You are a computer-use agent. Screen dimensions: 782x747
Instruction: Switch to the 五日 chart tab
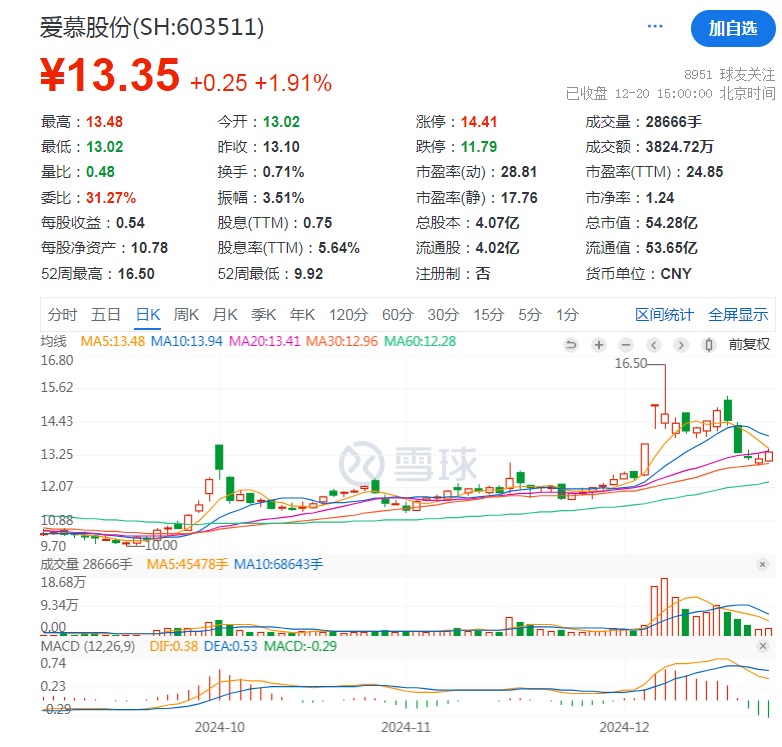click(x=106, y=315)
